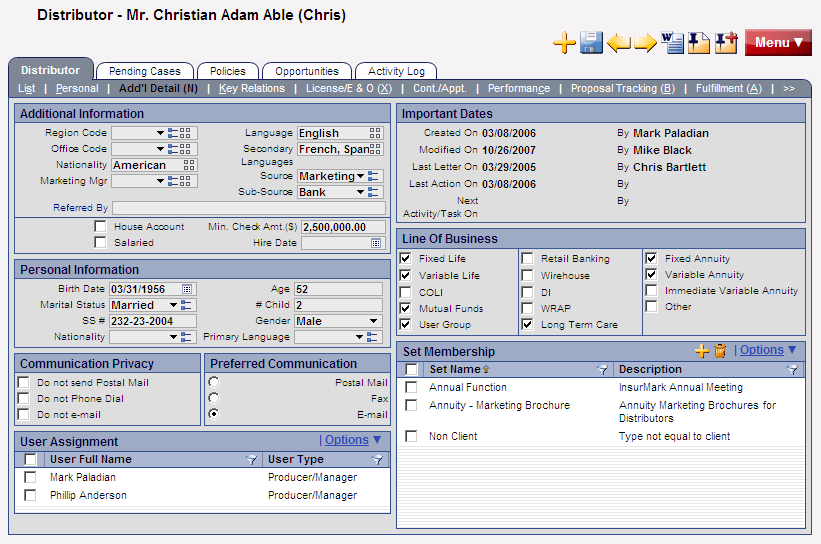The image size is (821, 544).
Task: Go to previous record with left arrow
Action: pos(619,43)
